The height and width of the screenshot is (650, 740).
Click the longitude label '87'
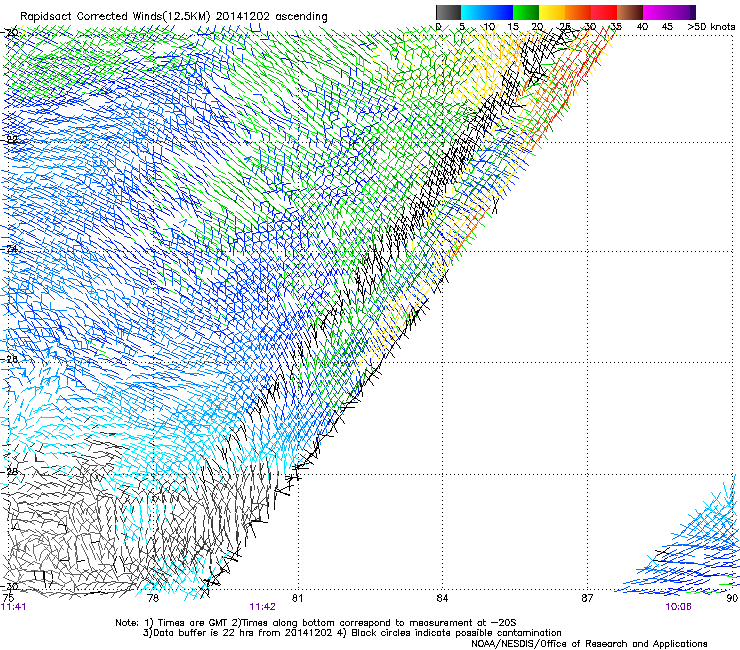click(587, 598)
